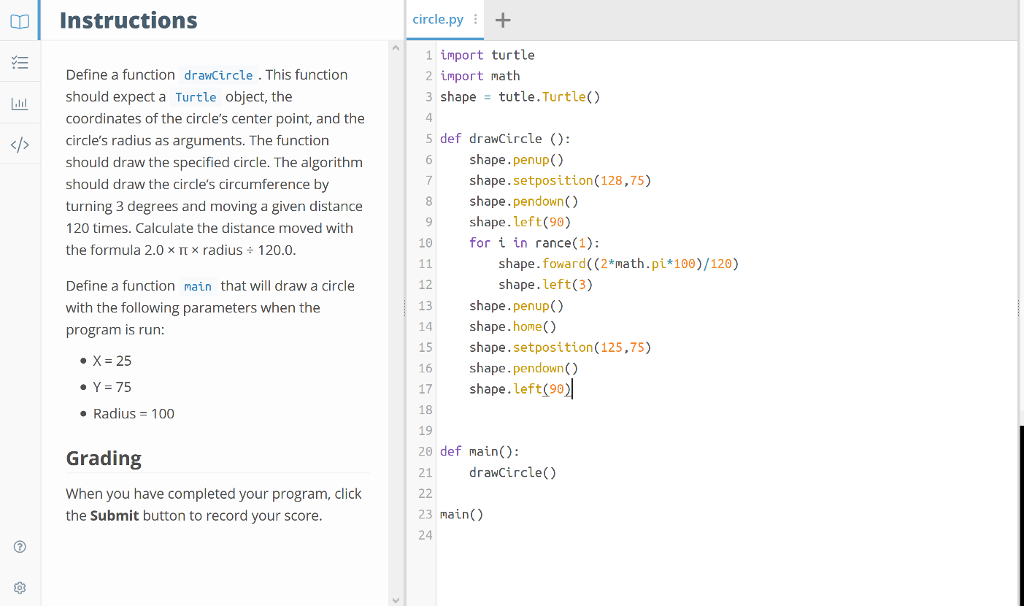This screenshot has width=1024, height=606.
Task: Open settings with the gear icon
Action: [19, 587]
